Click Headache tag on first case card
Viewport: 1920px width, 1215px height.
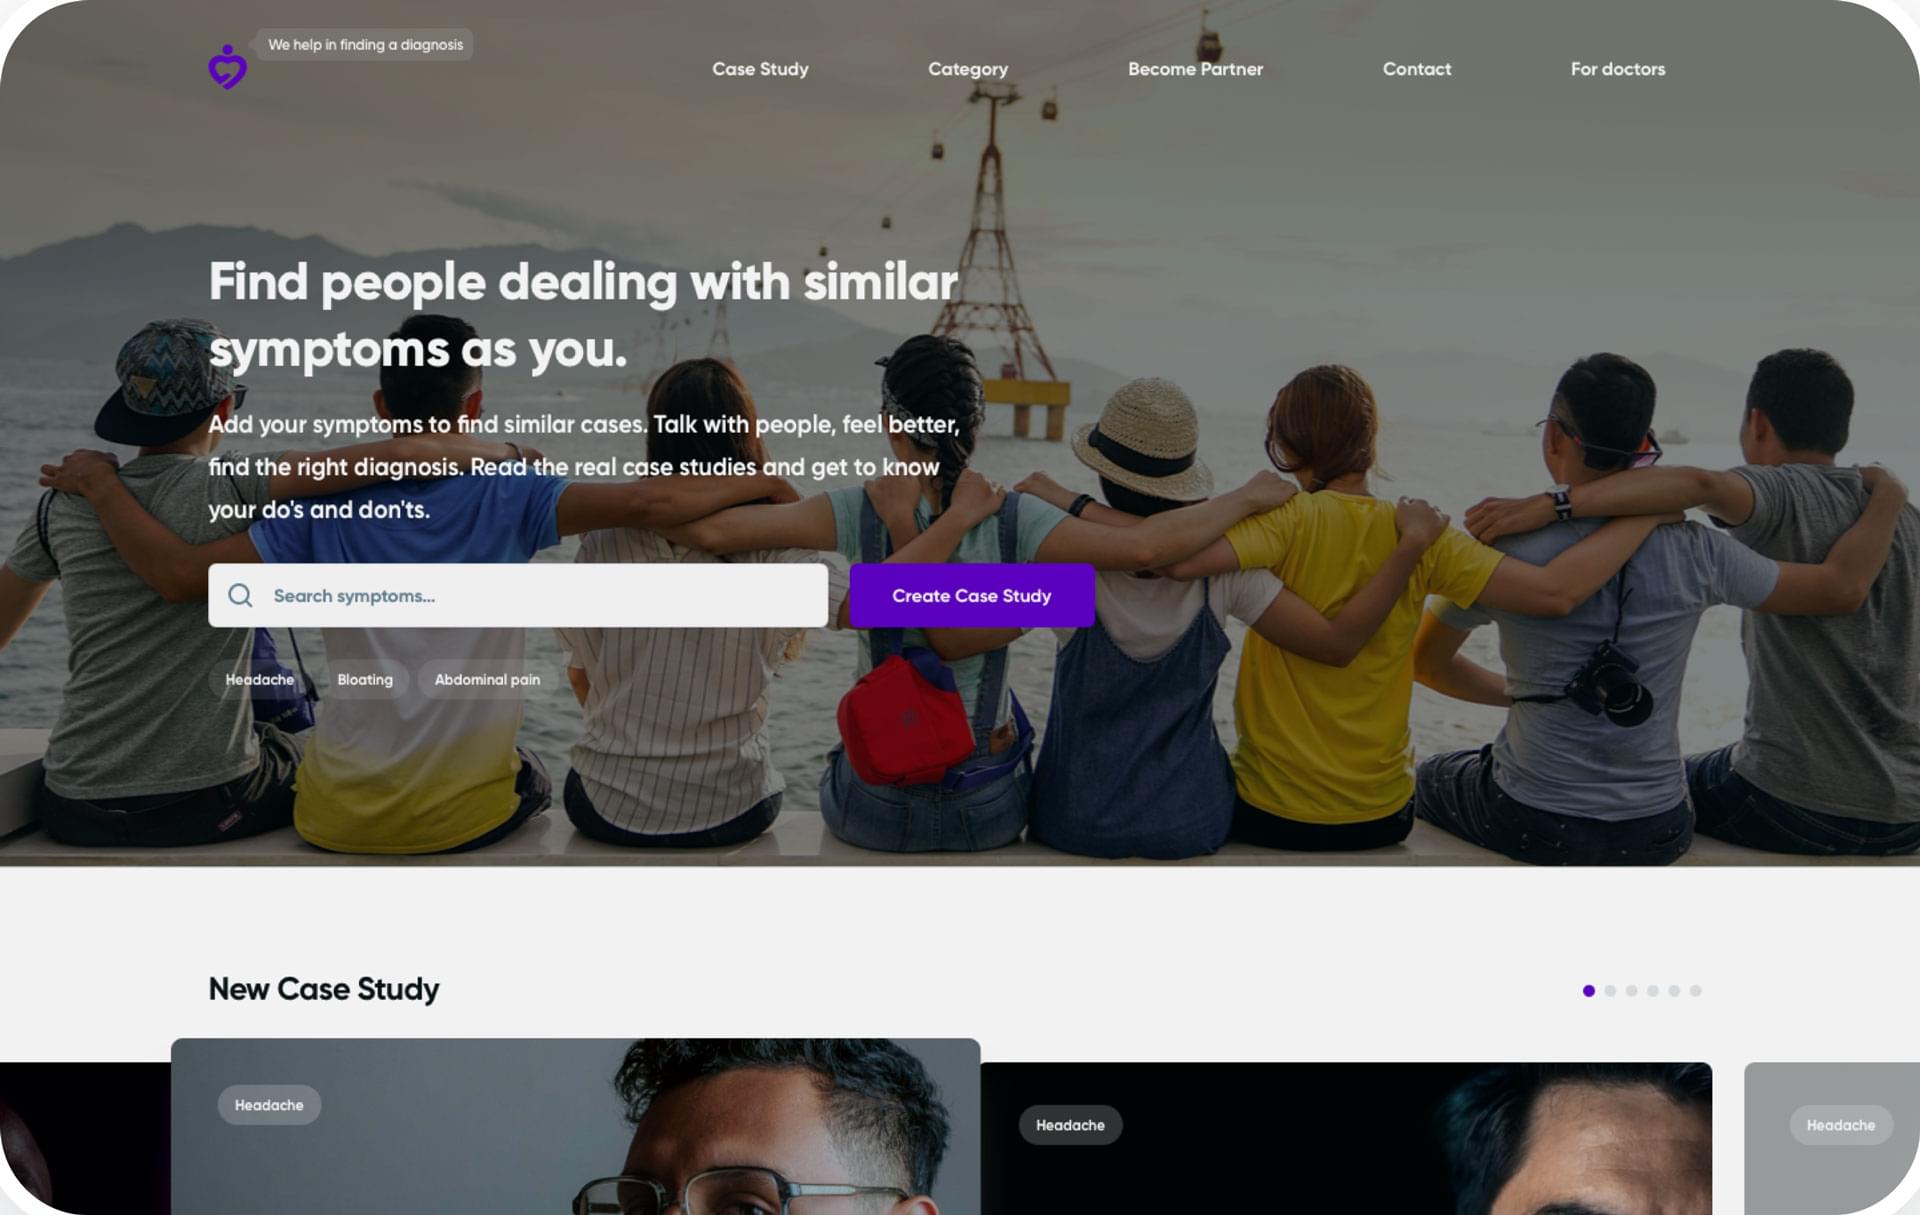tap(269, 1105)
